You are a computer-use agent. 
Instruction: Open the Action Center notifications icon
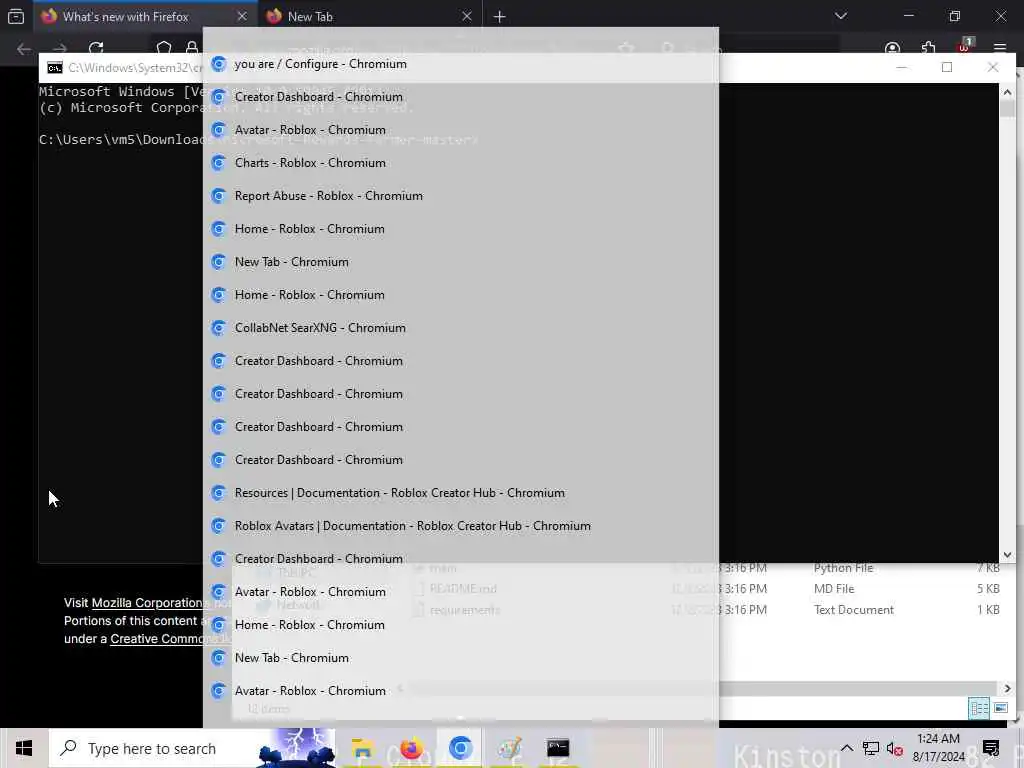coord(991,748)
